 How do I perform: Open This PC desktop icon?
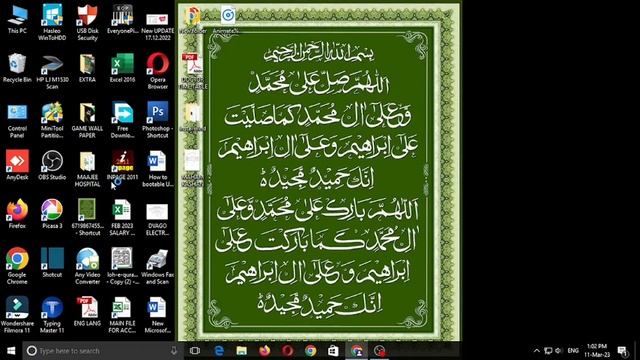(17, 19)
